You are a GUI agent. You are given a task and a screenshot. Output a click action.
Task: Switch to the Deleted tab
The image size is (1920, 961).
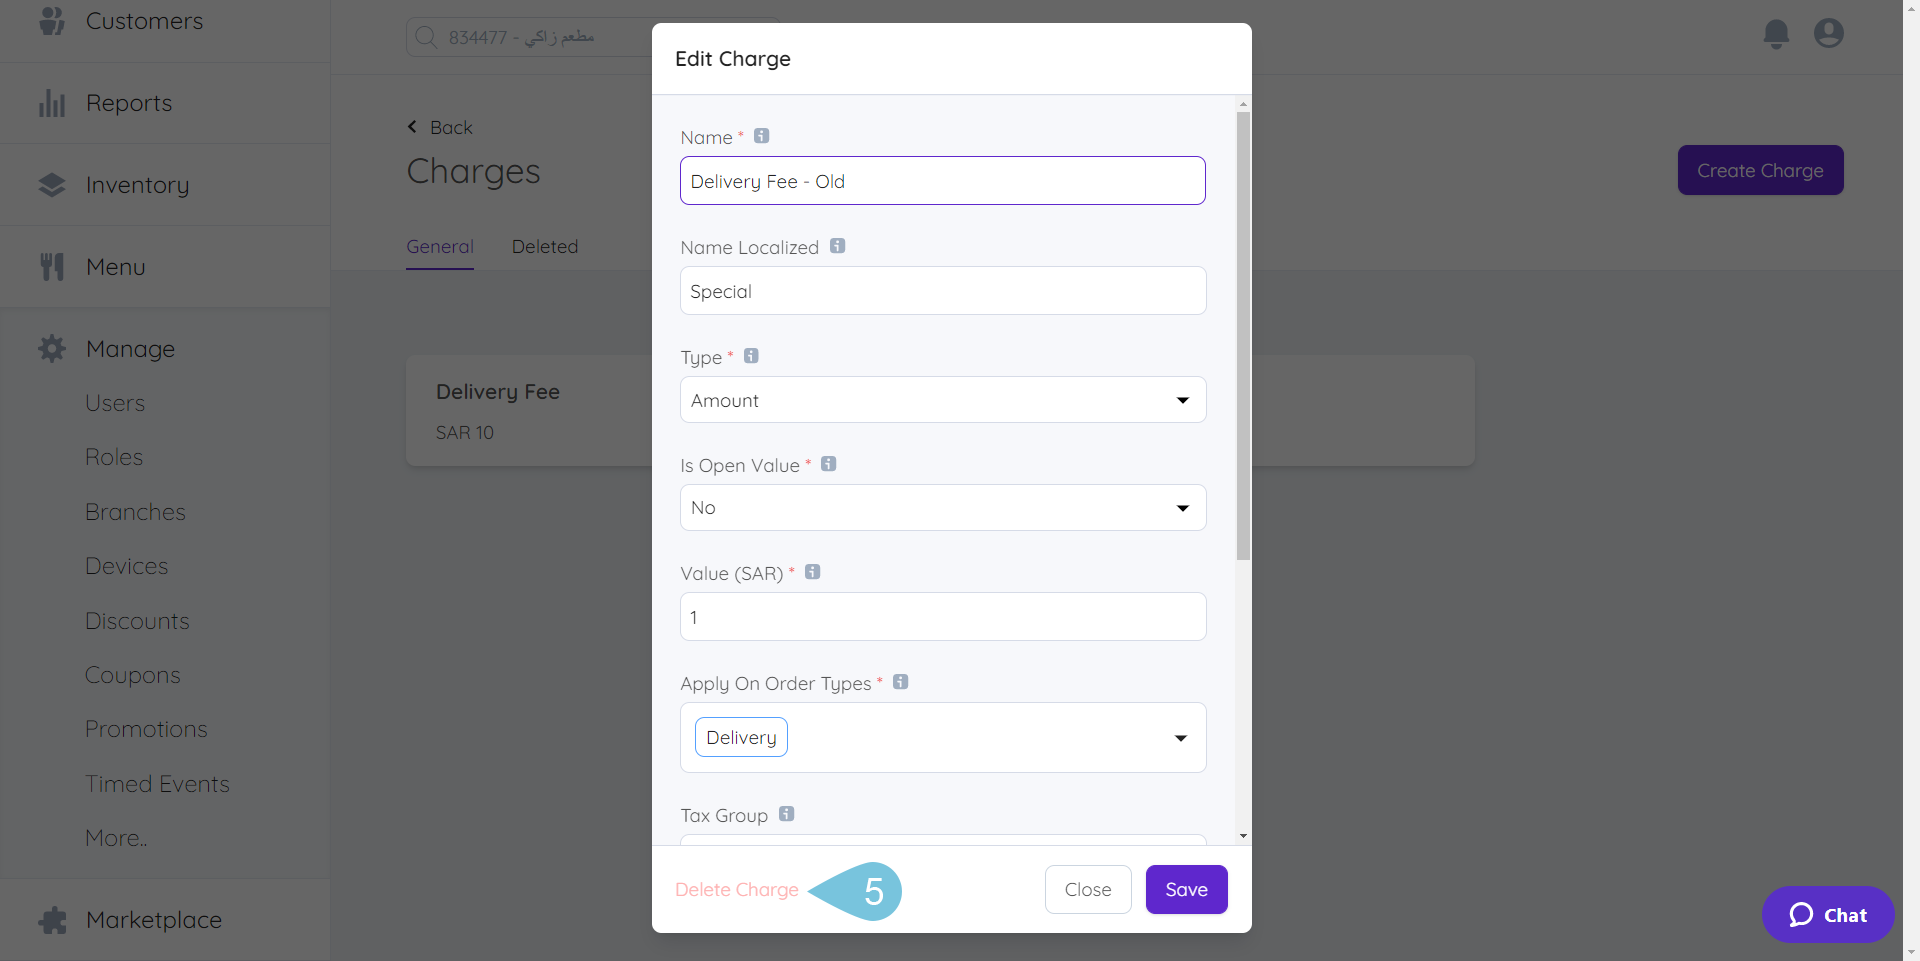click(x=545, y=247)
